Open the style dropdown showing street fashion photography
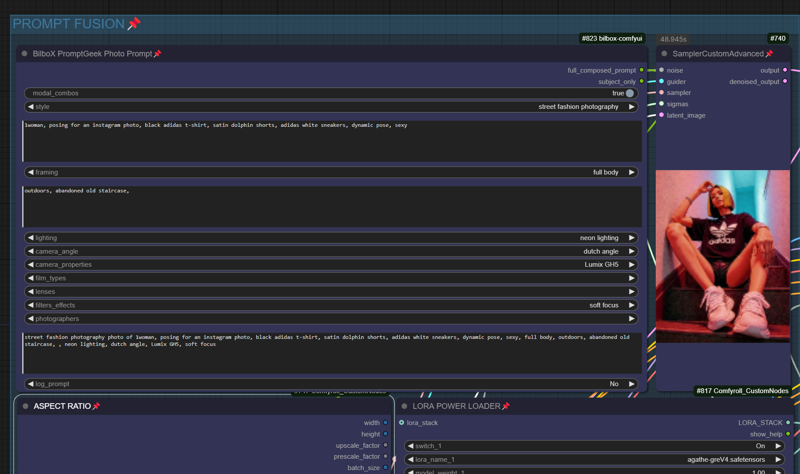The image size is (800, 474). [330, 107]
